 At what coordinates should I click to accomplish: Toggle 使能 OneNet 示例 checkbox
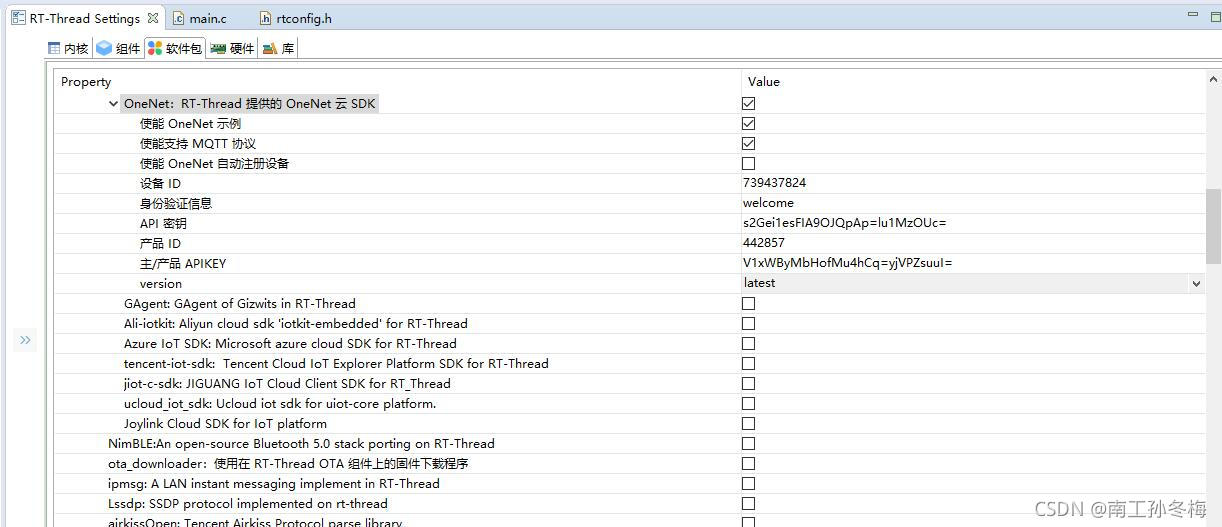coord(748,123)
